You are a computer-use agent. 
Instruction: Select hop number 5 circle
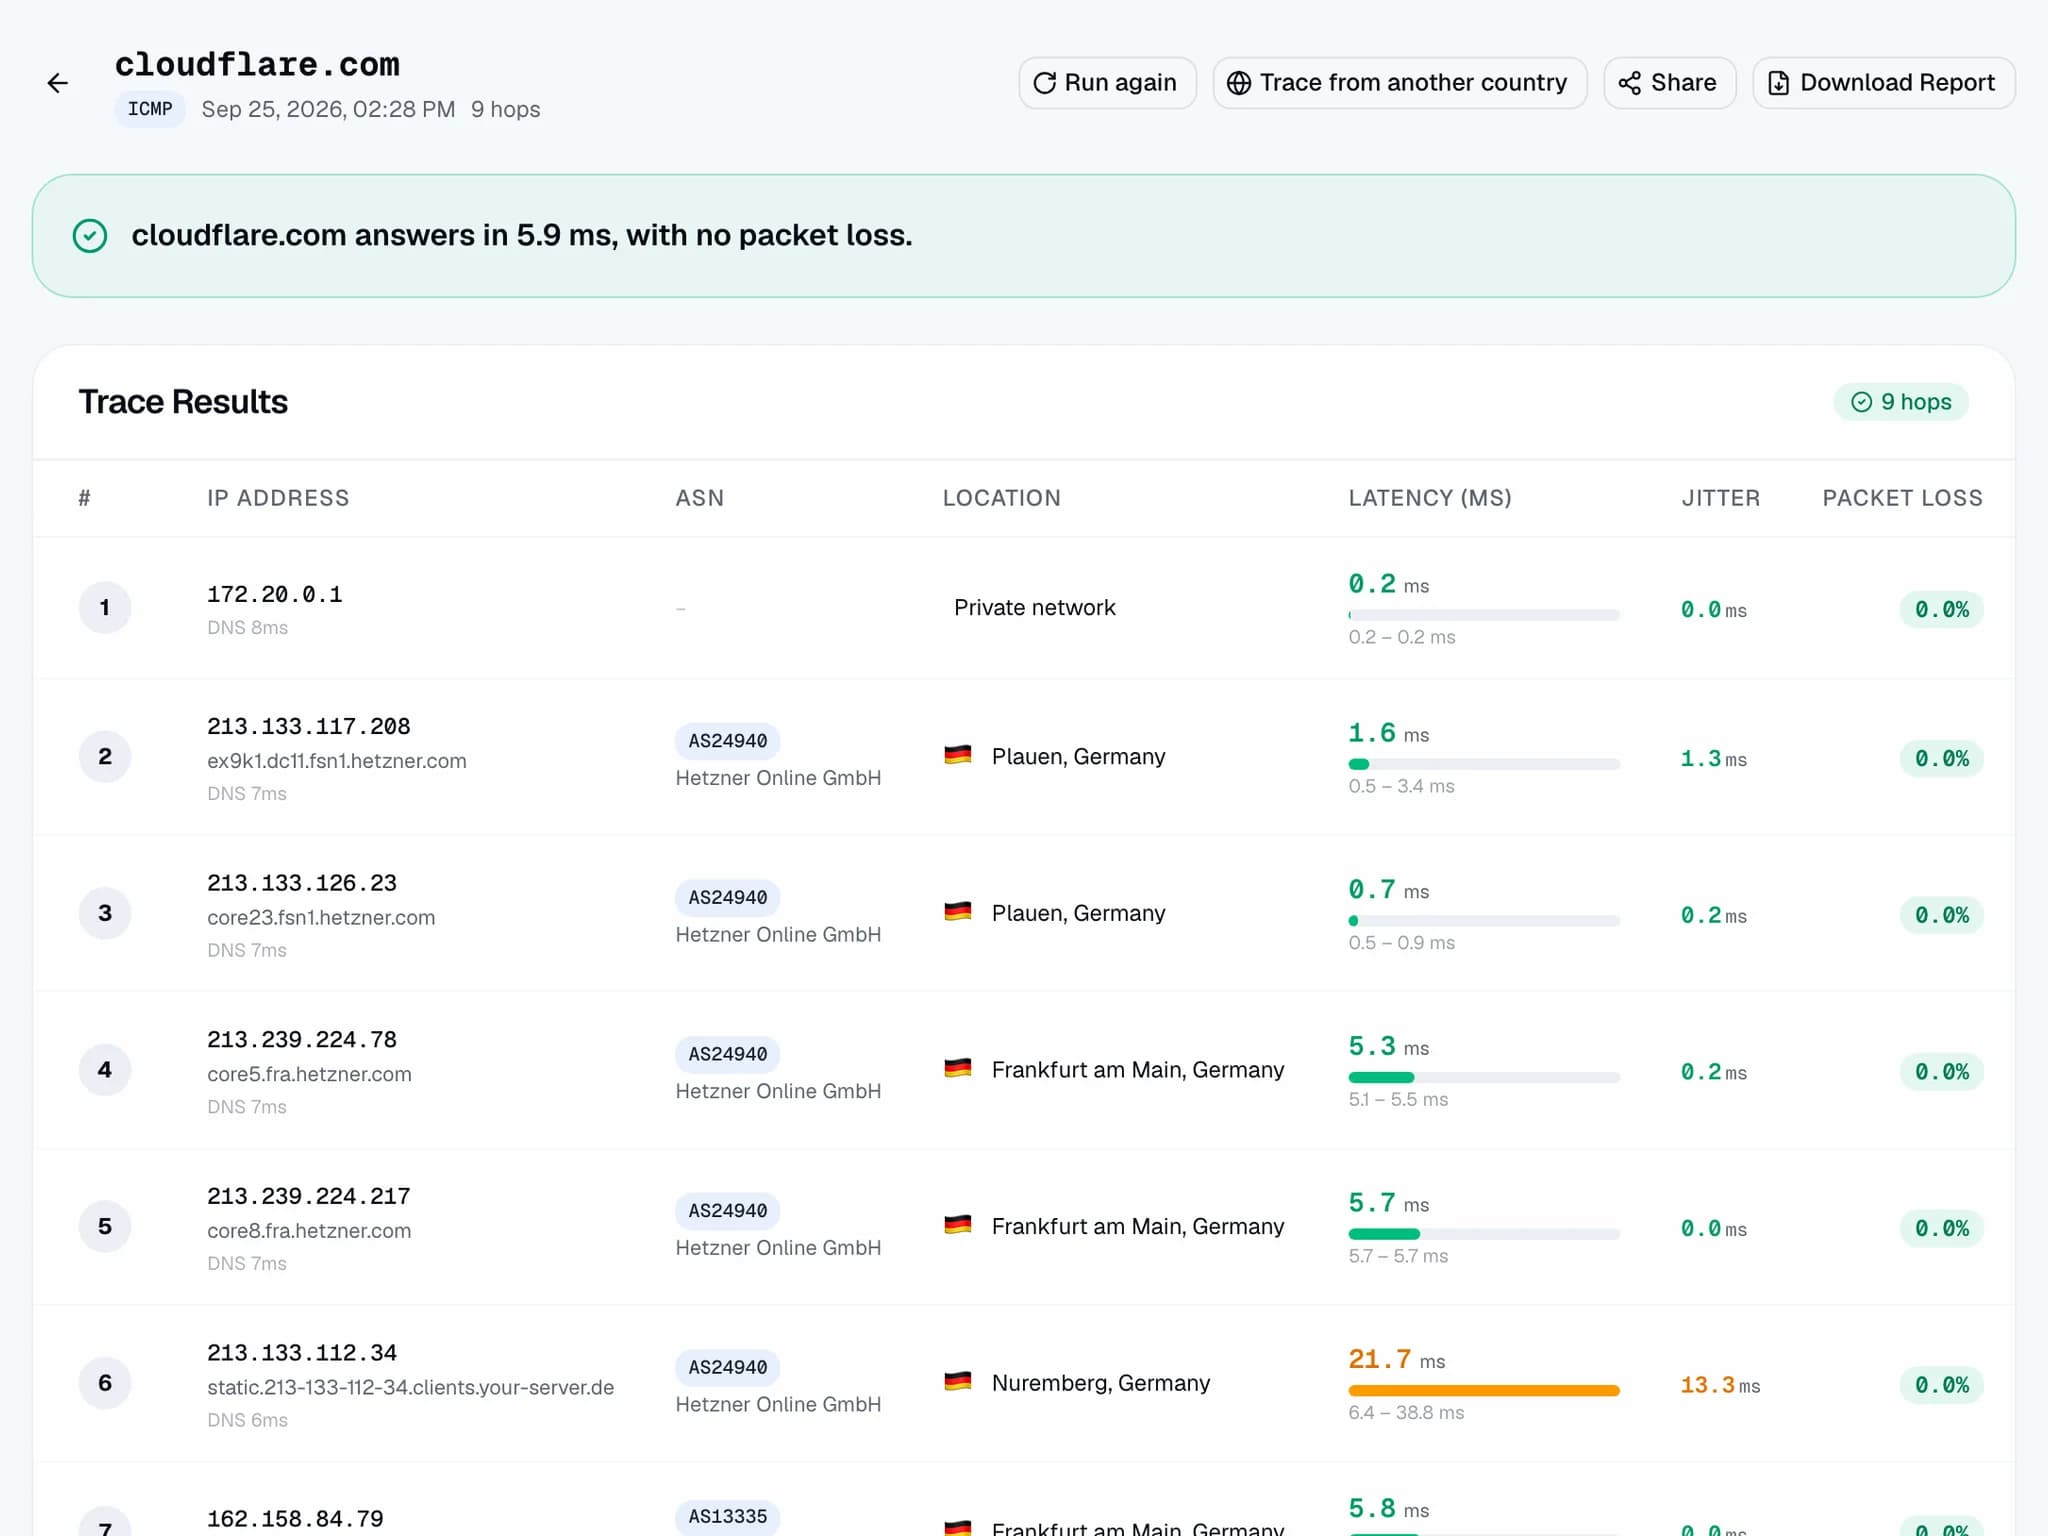pos(105,1227)
